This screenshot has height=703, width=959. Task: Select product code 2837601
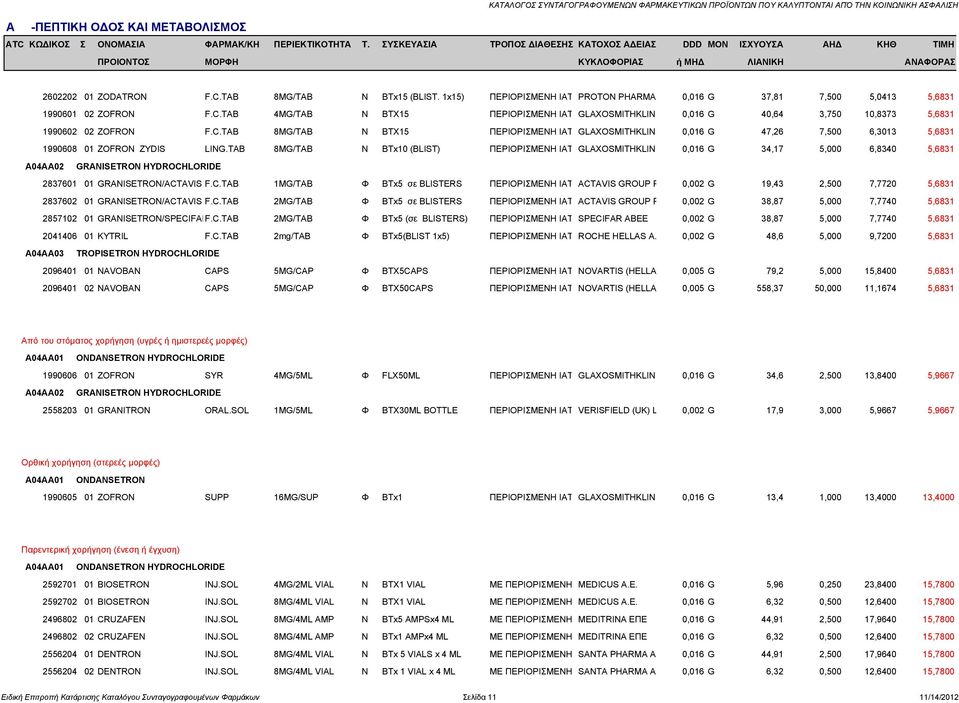coord(59,184)
